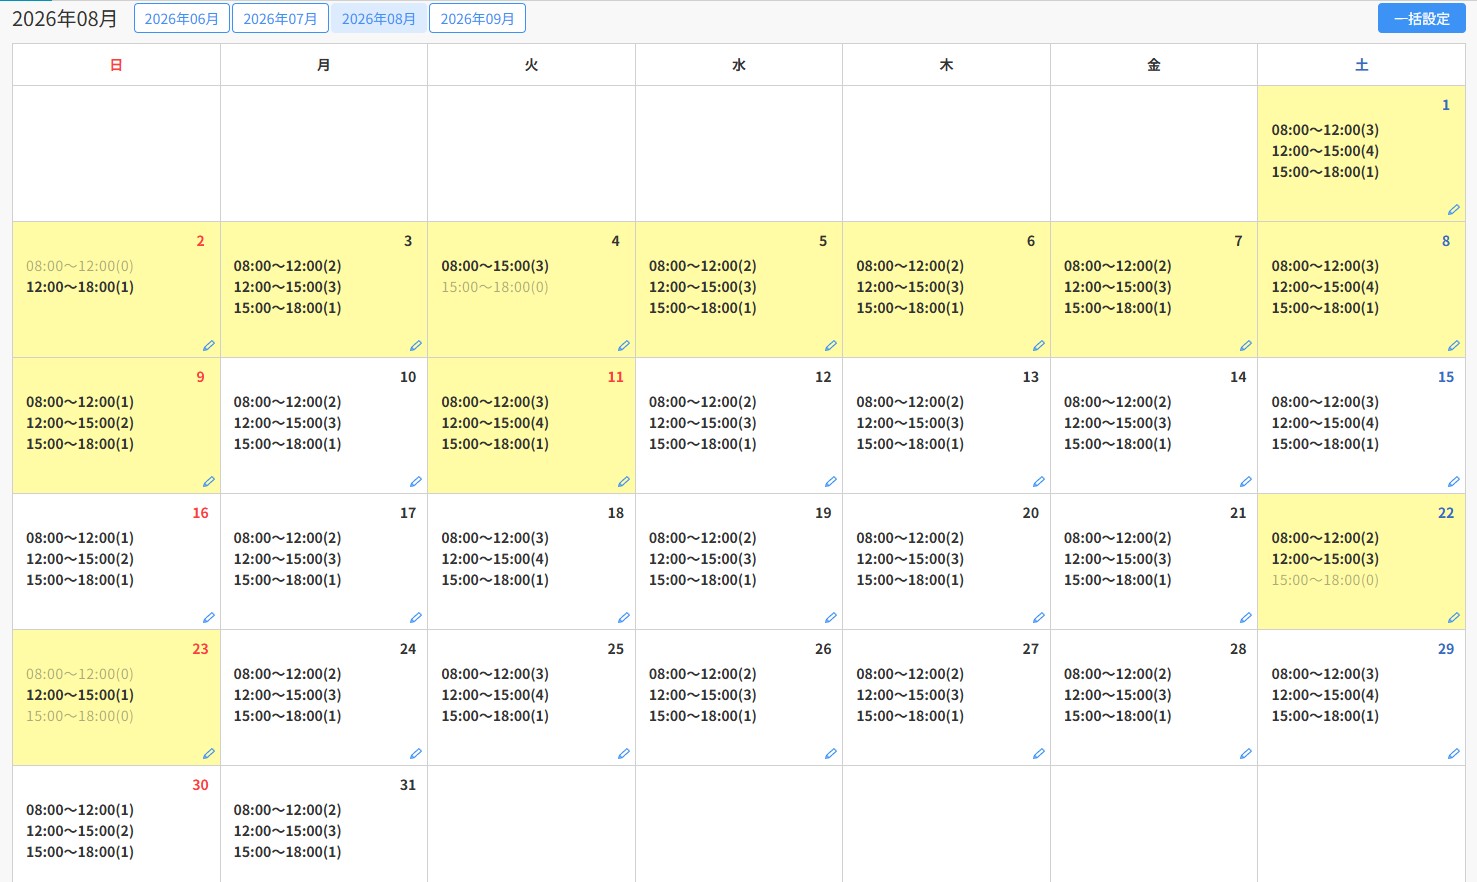Edit August 19 via the pencil icon
Screen dimensions: 1477x882
[x=830, y=618]
